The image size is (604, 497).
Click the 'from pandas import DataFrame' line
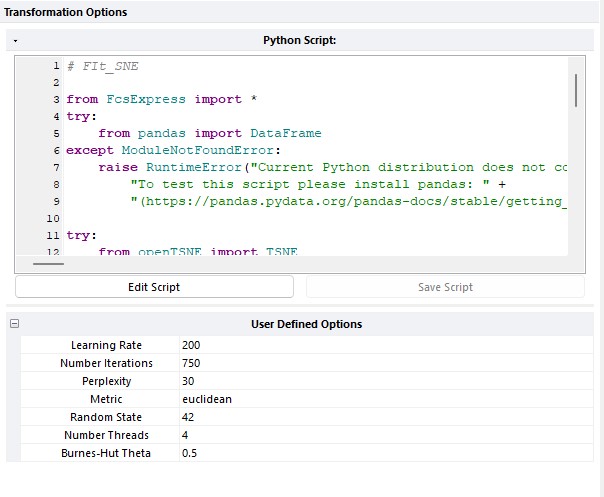click(x=210, y=133)
